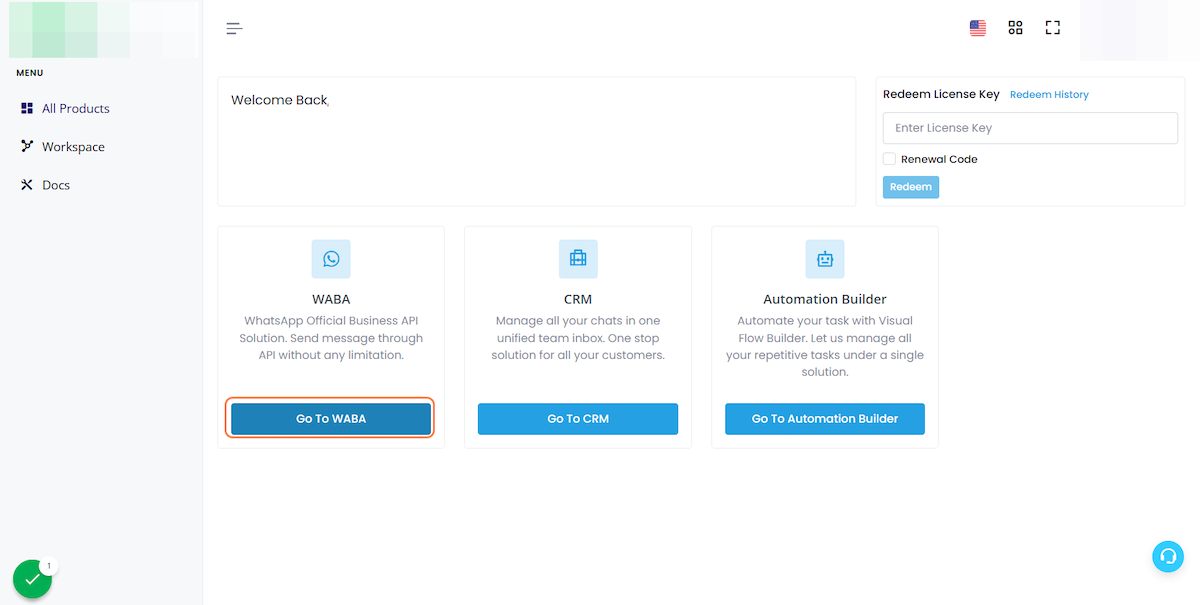The height and width of the screenshot is (605, 1200).
Task: Click the Go To WABA button
Action: point(331,419)
